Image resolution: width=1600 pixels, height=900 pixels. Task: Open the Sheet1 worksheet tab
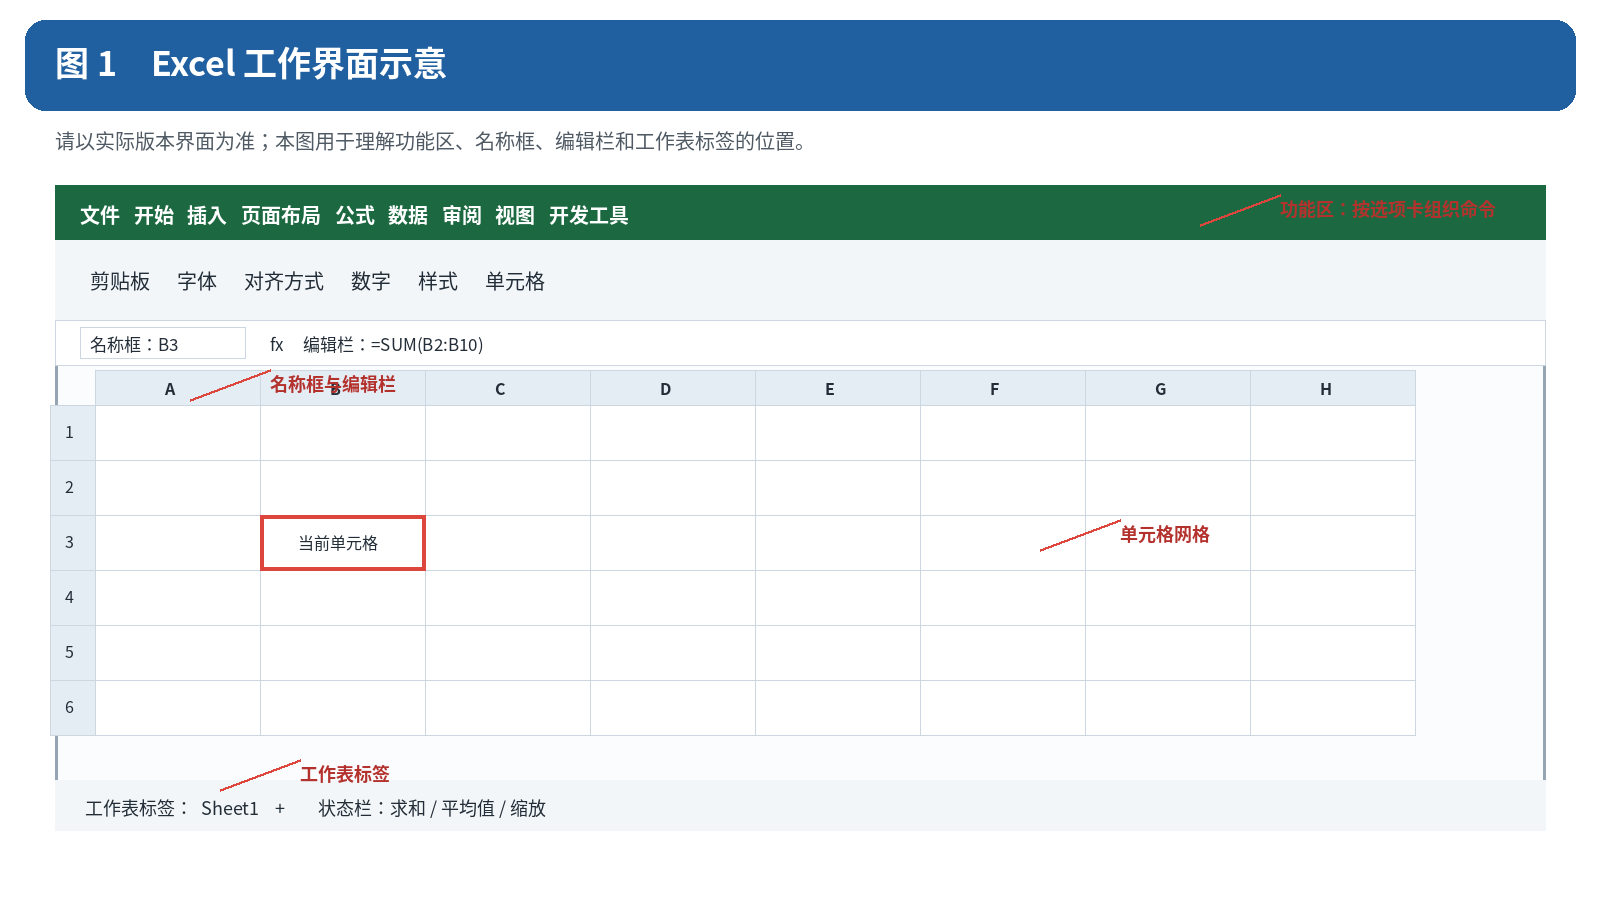[x=230, y=808]
